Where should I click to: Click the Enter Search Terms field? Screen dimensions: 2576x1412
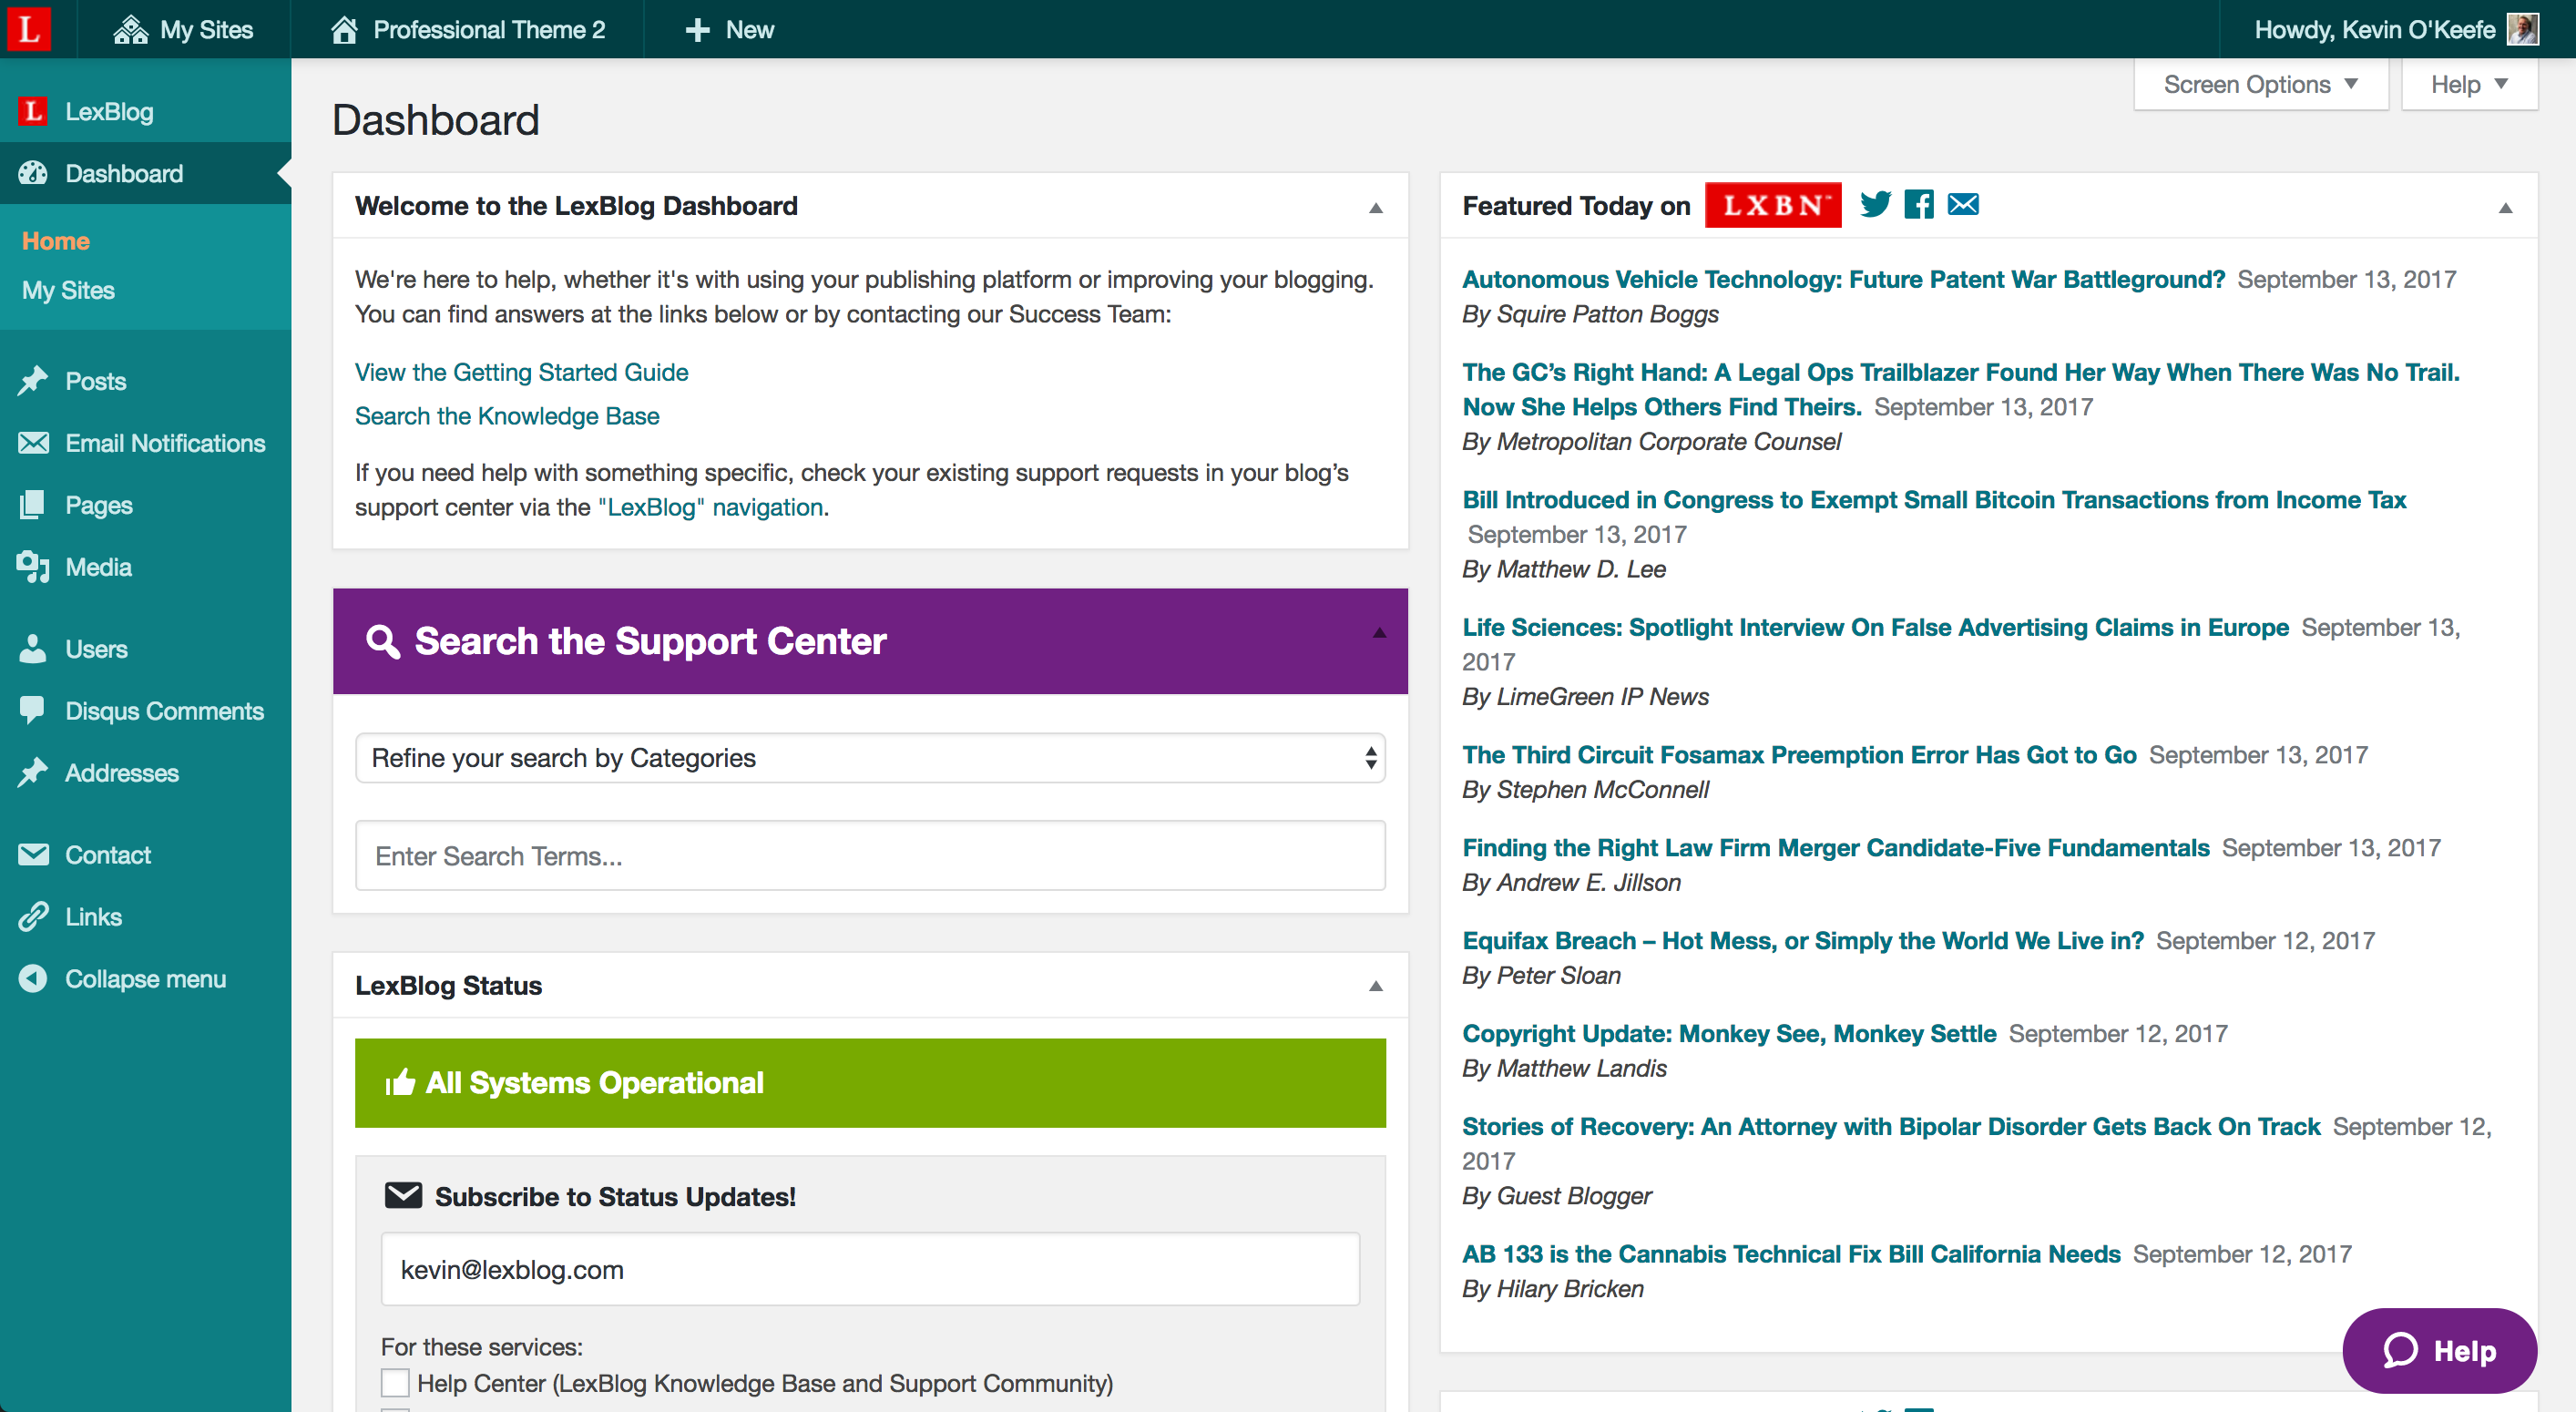(x=870, y=856)
